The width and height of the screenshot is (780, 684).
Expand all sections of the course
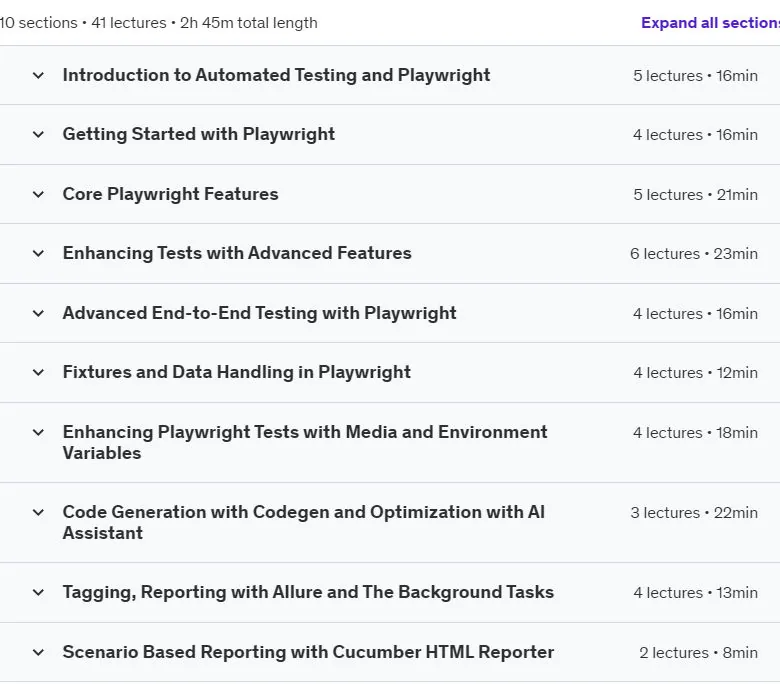[710, 23]
